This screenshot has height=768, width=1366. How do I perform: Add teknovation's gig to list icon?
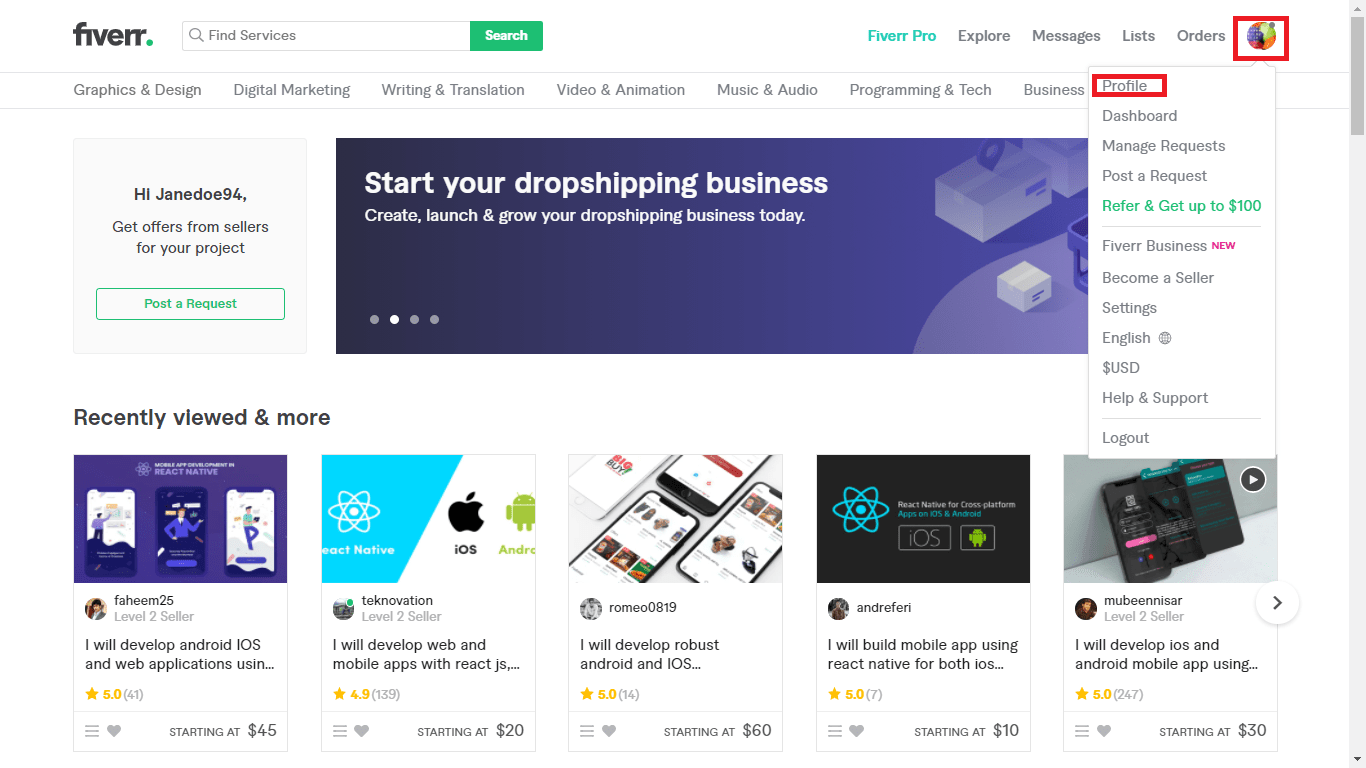(339, 731)
